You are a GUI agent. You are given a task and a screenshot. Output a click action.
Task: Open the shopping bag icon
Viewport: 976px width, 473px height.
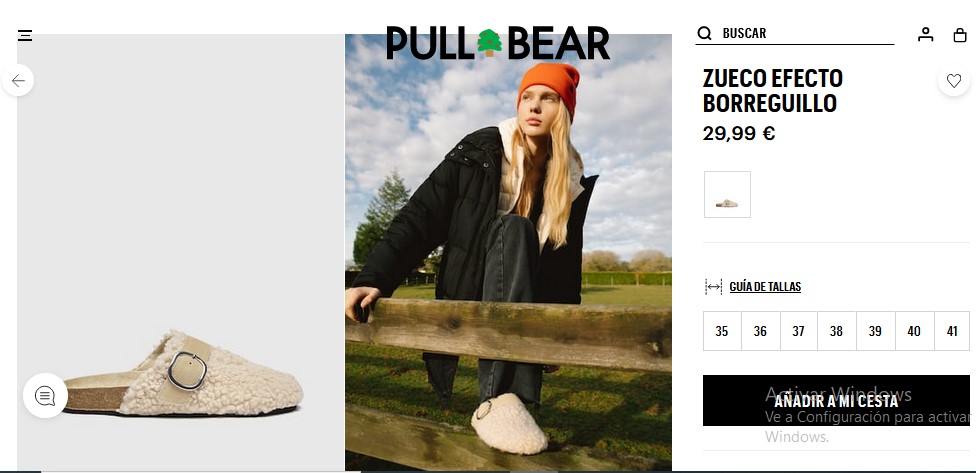pyautogui.click(x=960, y=35)
